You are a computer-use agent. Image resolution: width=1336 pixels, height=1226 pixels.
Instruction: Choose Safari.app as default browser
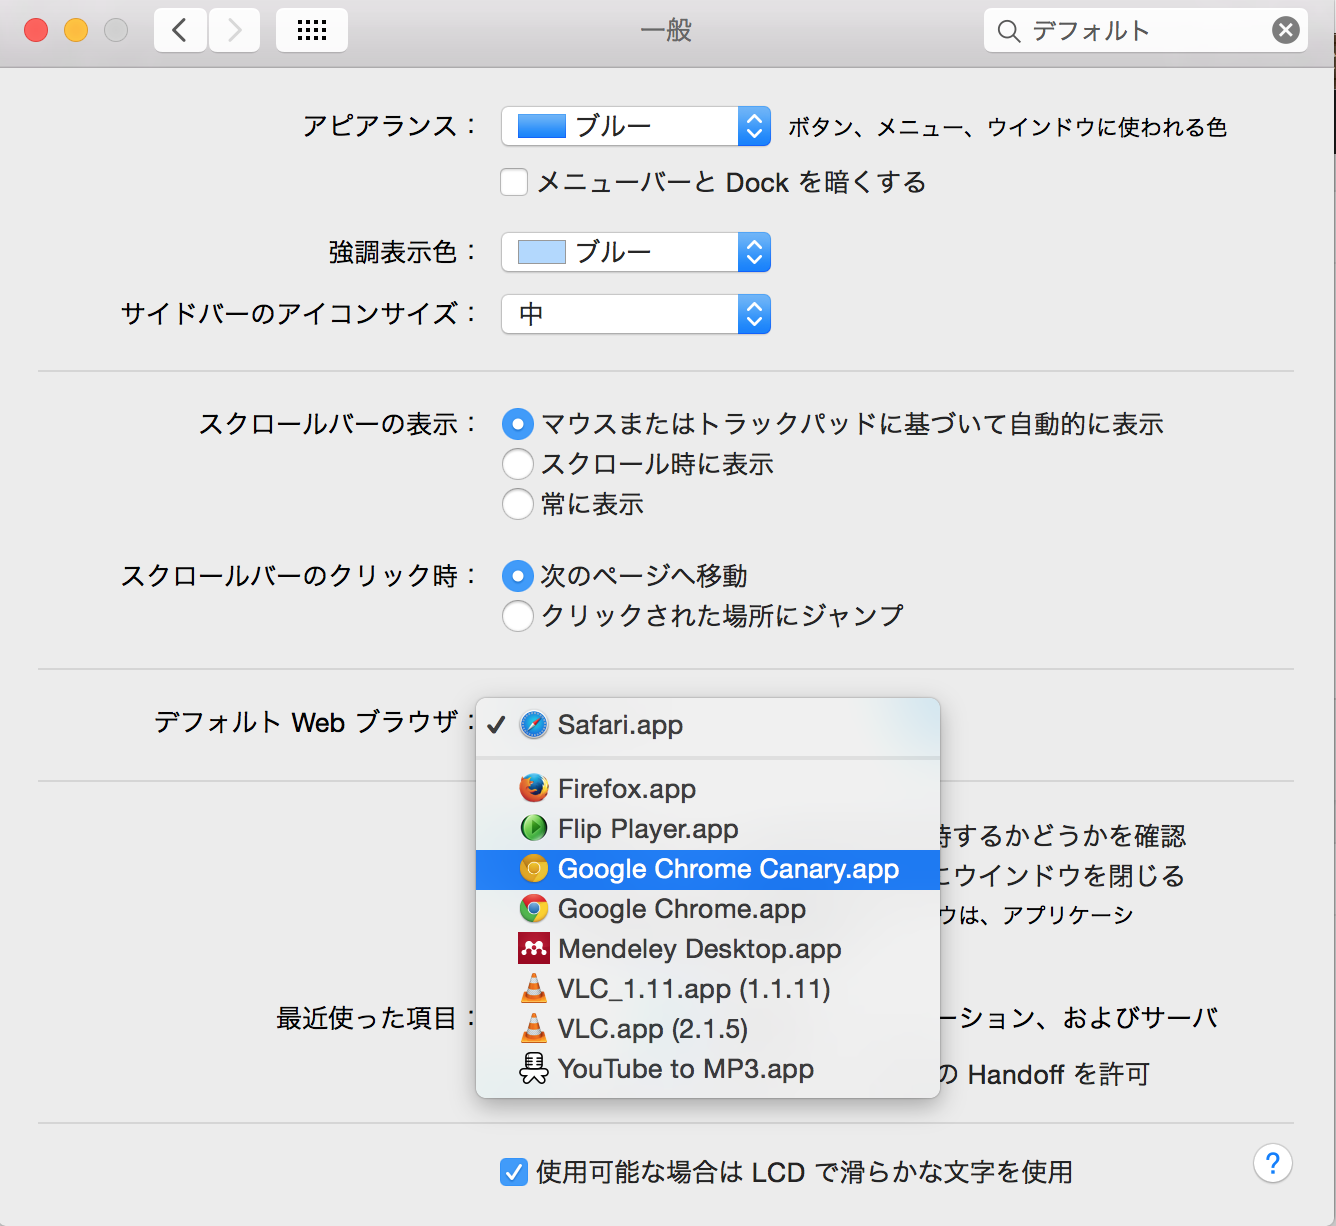coord(708,725)
